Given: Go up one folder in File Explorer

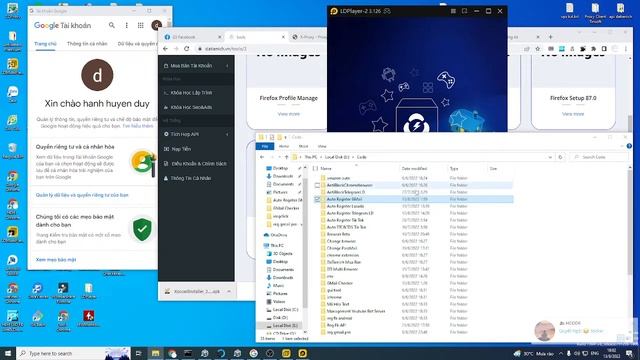Looking at the screenshot, I should 286,157.
